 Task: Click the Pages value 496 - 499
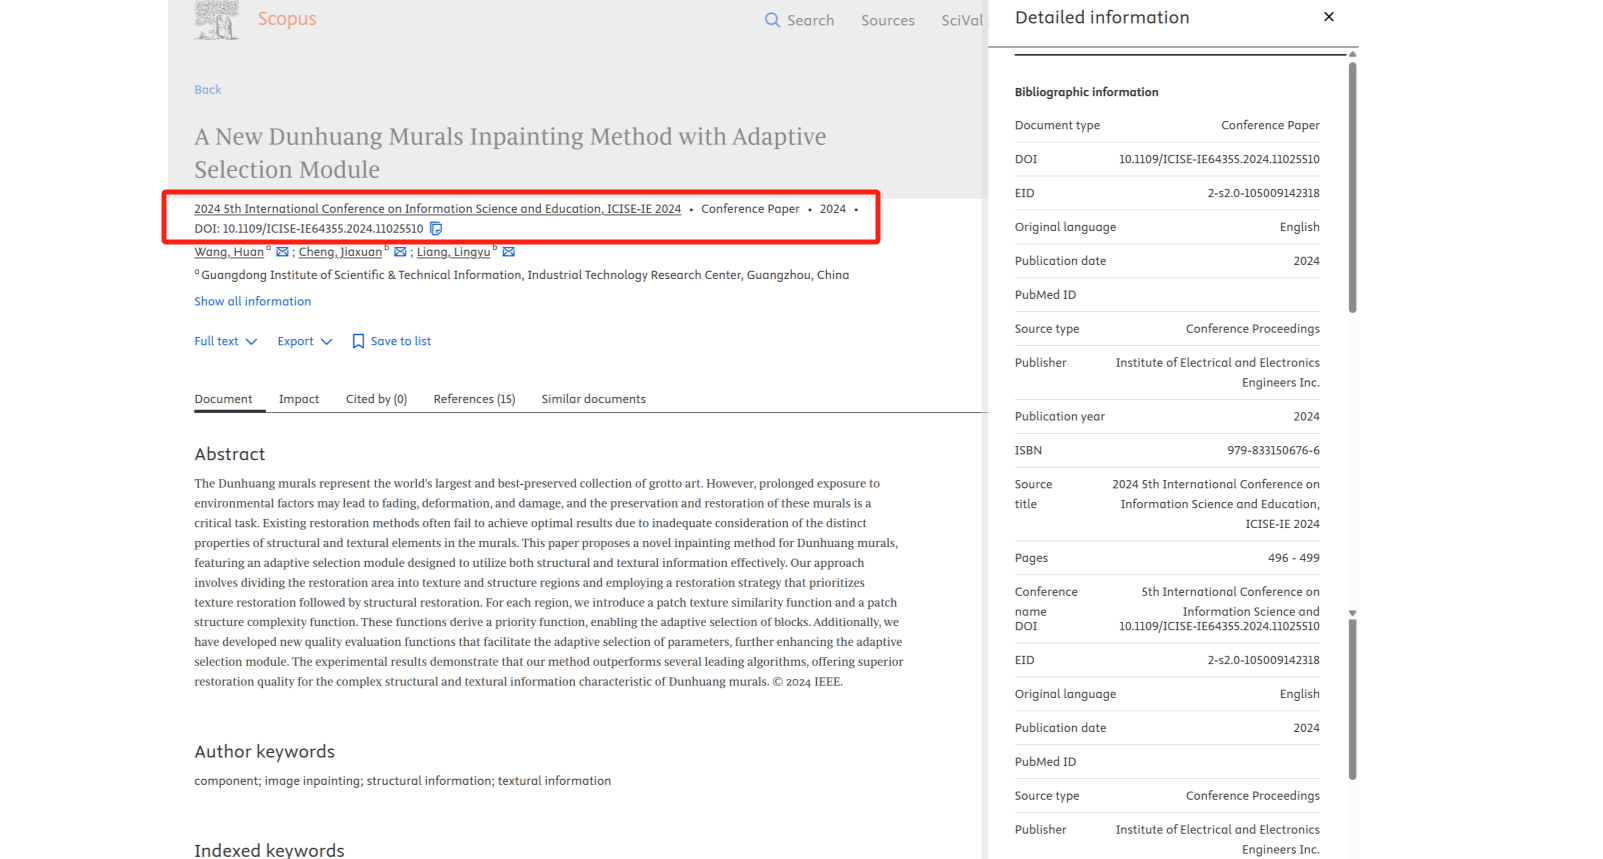[x=1293, y=558]
